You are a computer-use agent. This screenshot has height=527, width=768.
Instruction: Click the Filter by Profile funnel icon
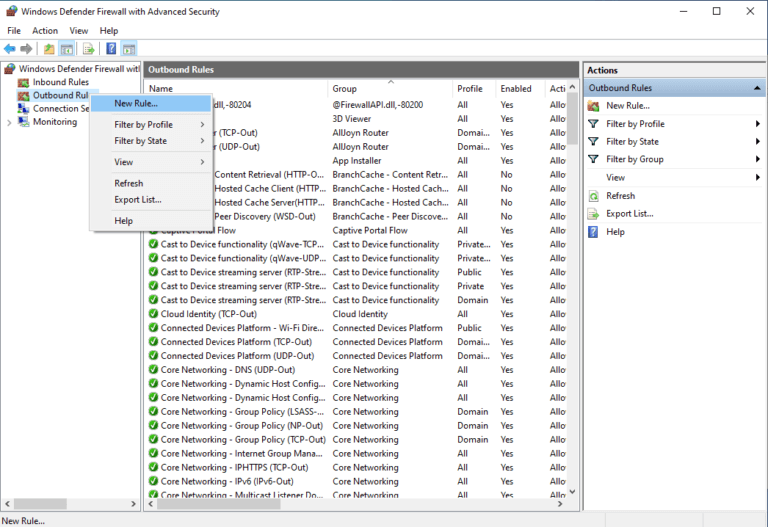(593, 124)
